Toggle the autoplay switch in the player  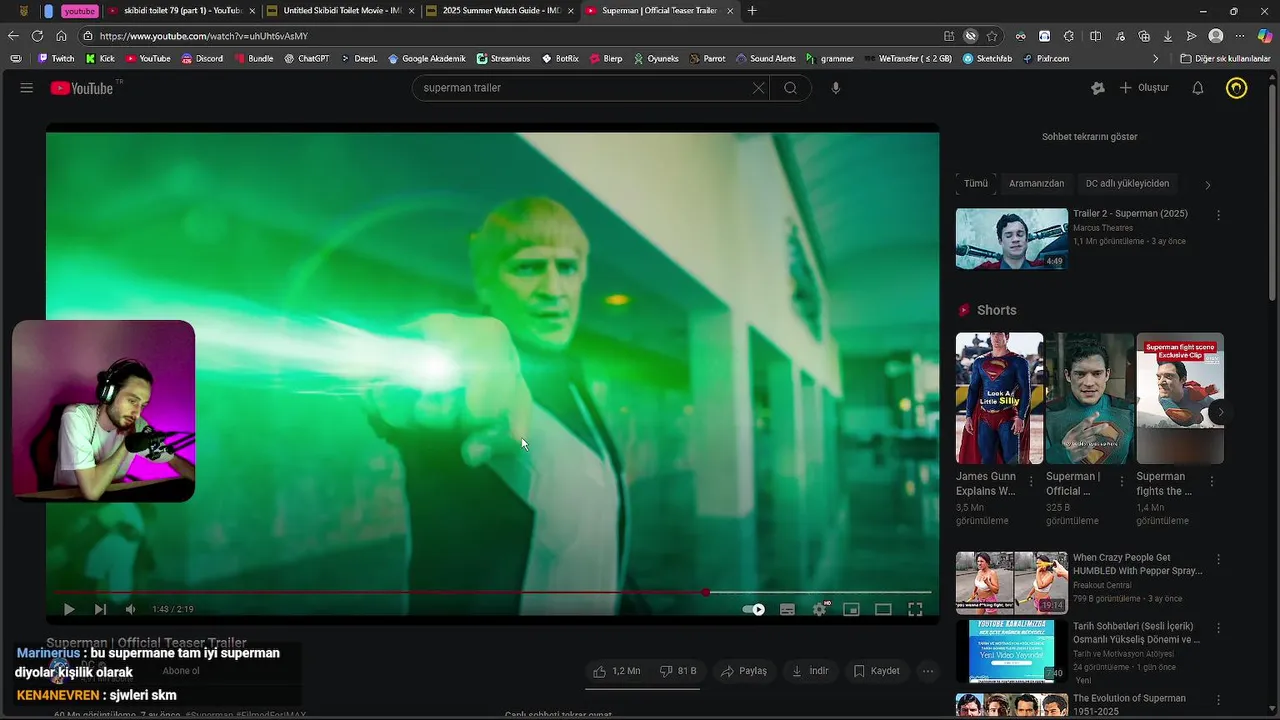coord(754,609)
